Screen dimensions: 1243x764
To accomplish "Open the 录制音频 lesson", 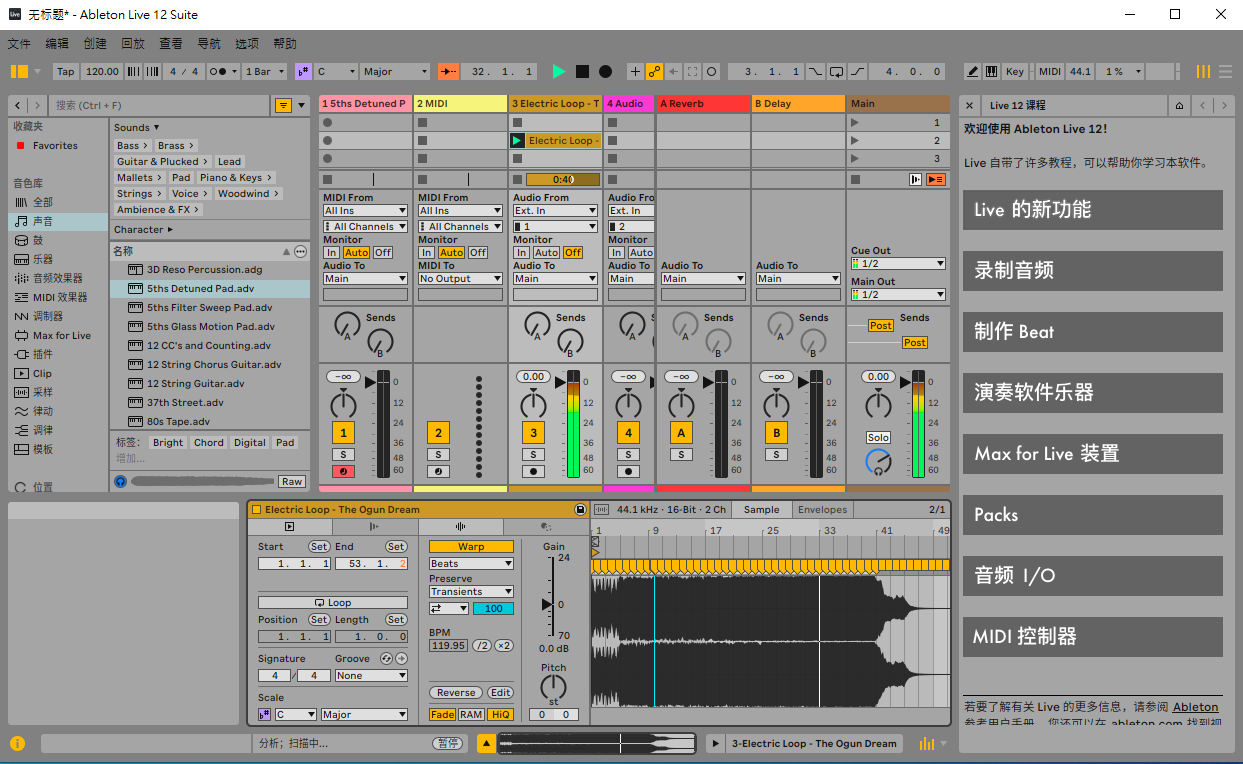I will coord(1093,270).
